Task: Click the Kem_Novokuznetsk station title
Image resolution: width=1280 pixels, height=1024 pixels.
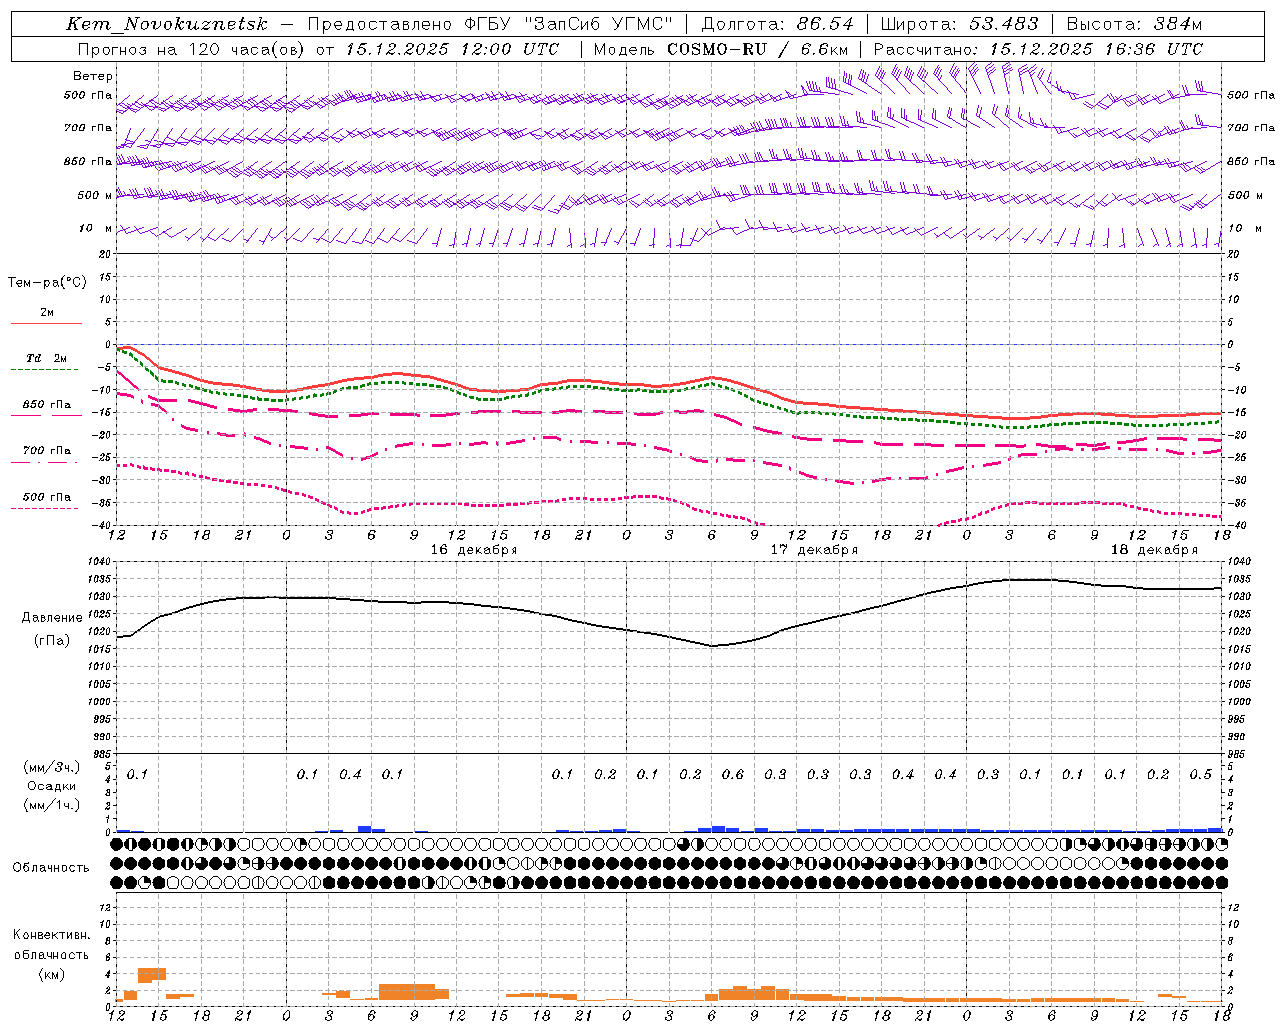Action: coord(167,24)
